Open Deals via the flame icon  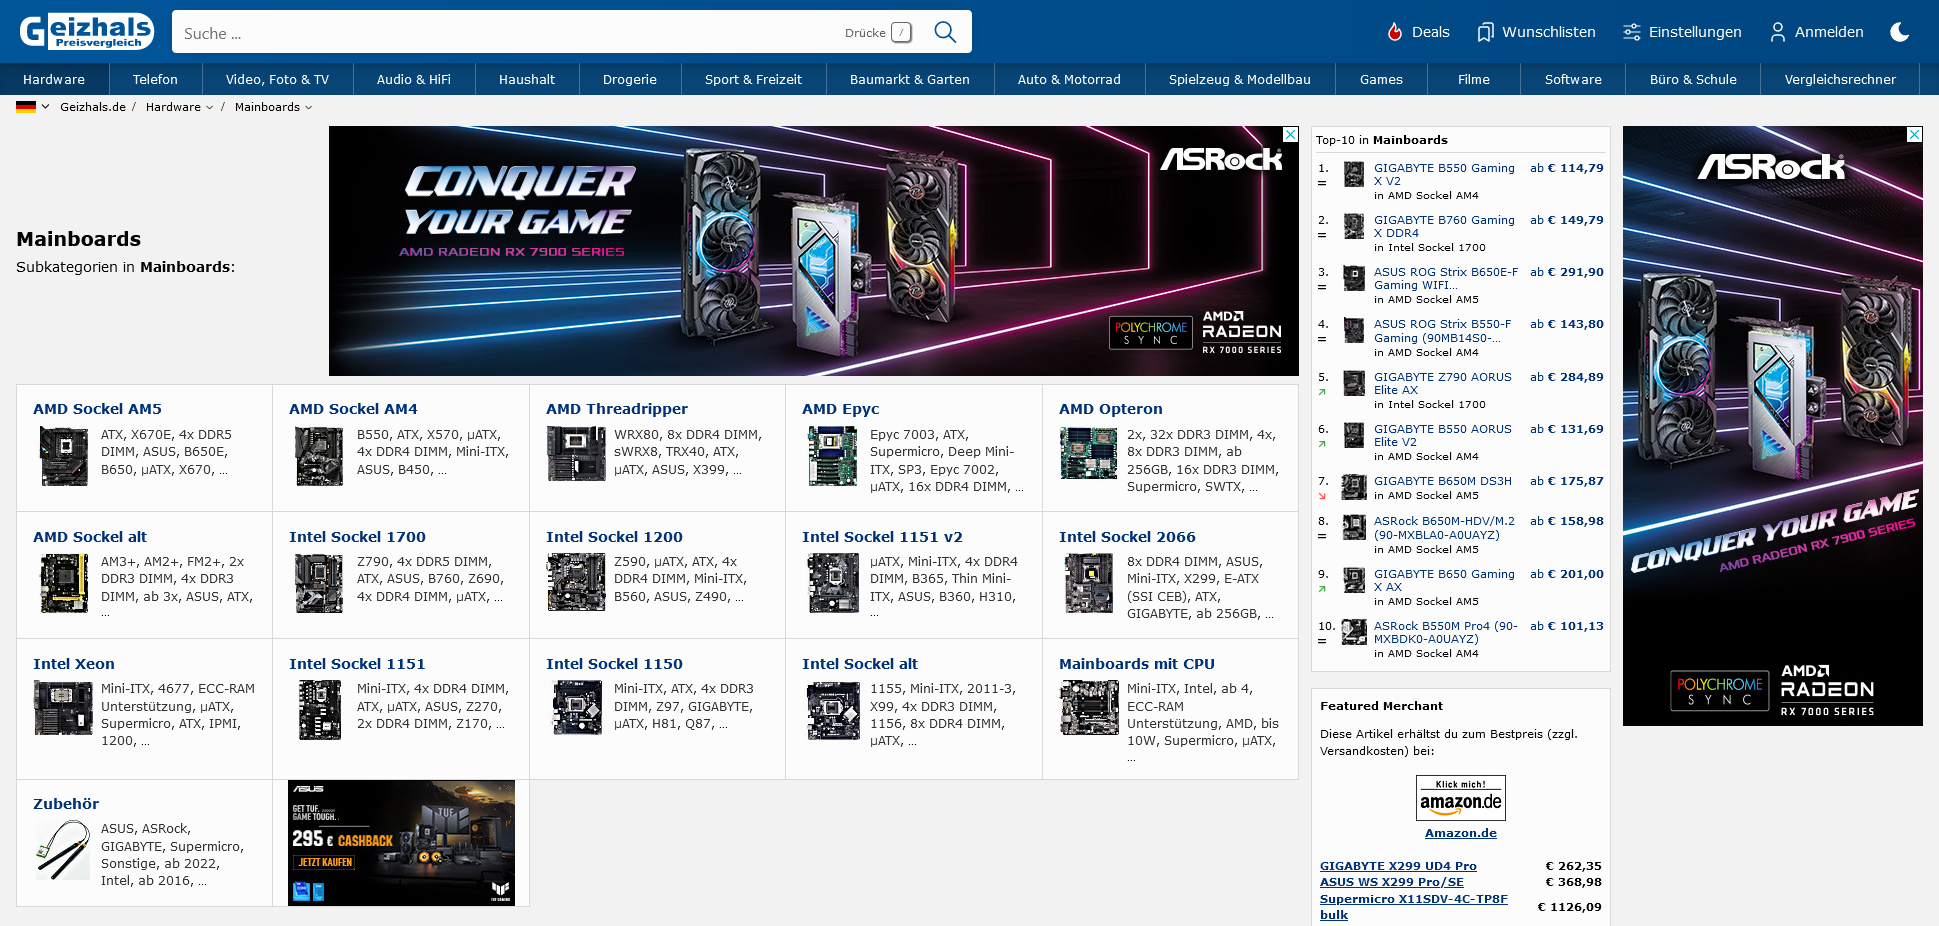point(1395,32)
